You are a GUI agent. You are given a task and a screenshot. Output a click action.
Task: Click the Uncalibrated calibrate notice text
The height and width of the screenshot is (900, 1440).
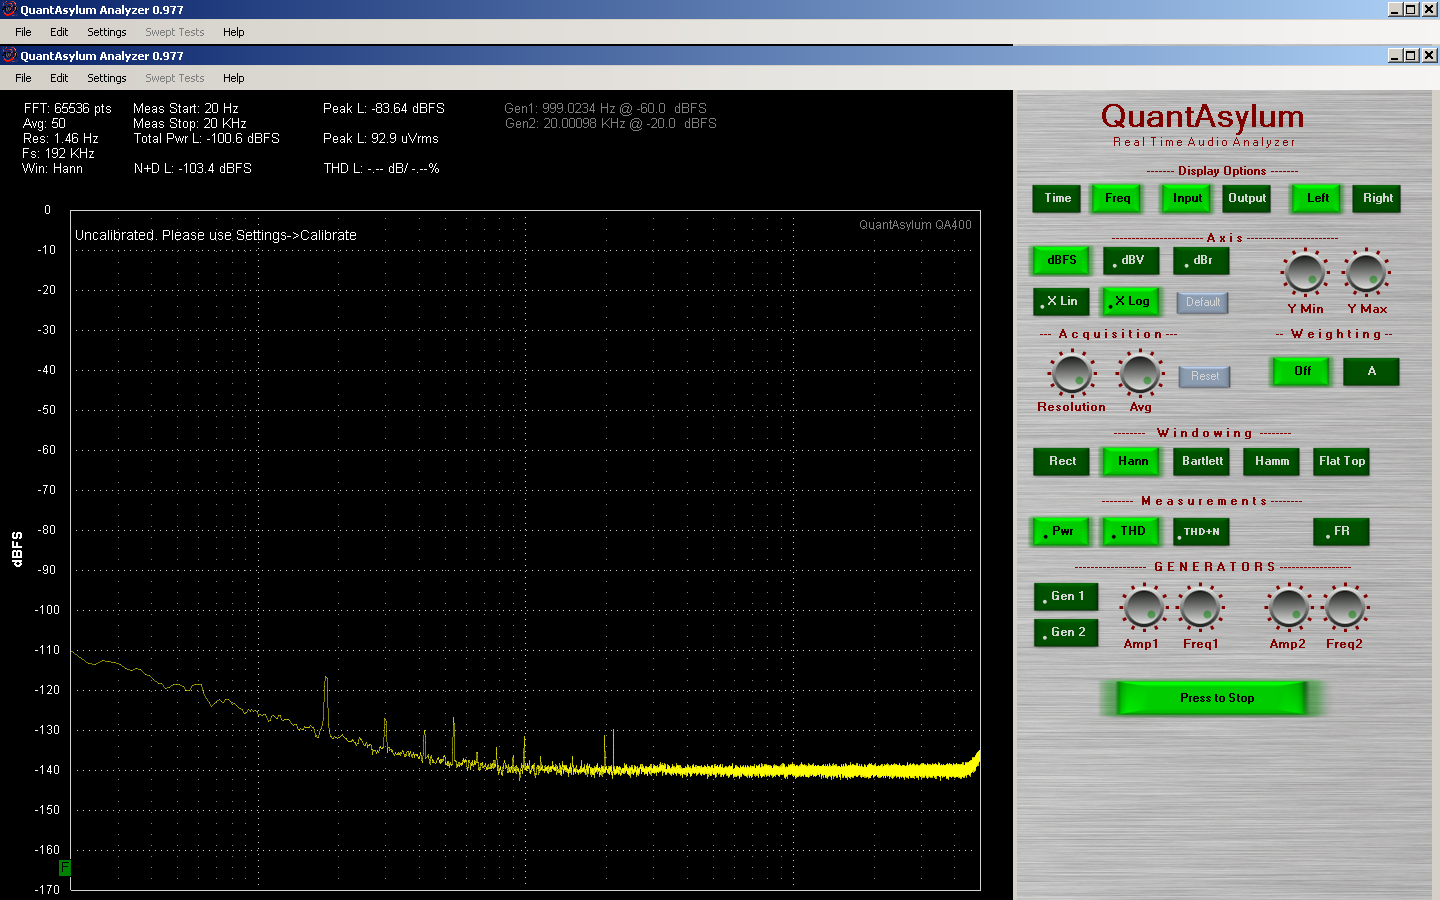click(216, 235)
